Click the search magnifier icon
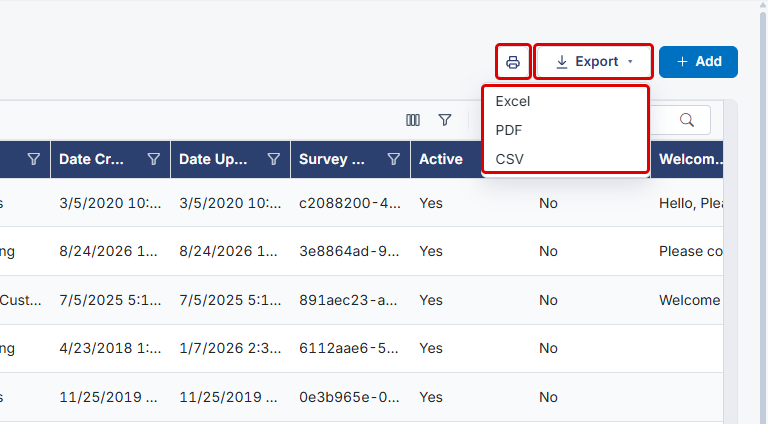Viewport: 768px width, 424px height. tap(687, 120)
